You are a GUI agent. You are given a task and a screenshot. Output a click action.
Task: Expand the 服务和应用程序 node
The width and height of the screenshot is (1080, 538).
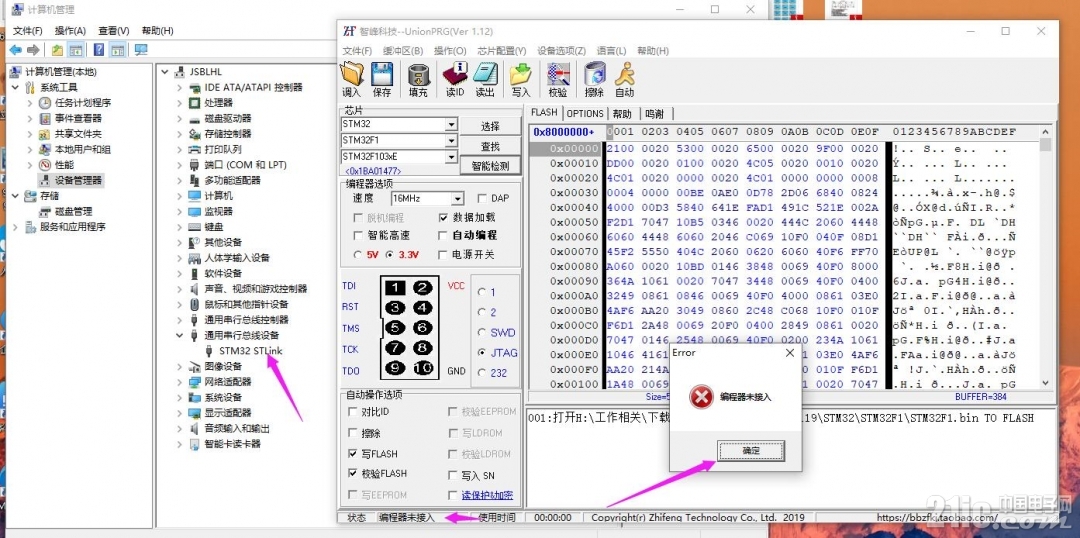coord(15,227)
